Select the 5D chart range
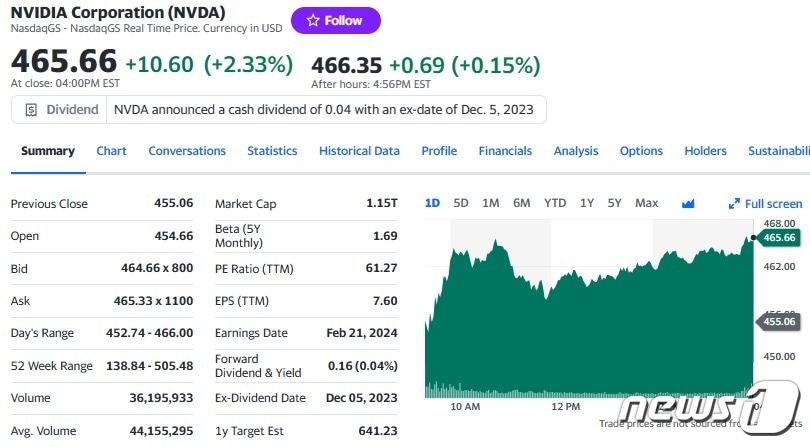810x447 pixels. click(x=461, y=203)
